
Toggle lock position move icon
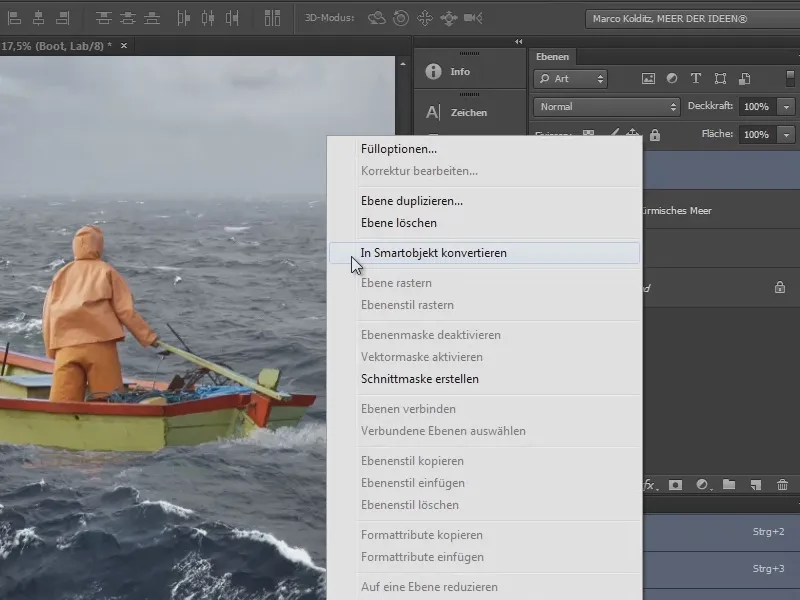[633, 134]
